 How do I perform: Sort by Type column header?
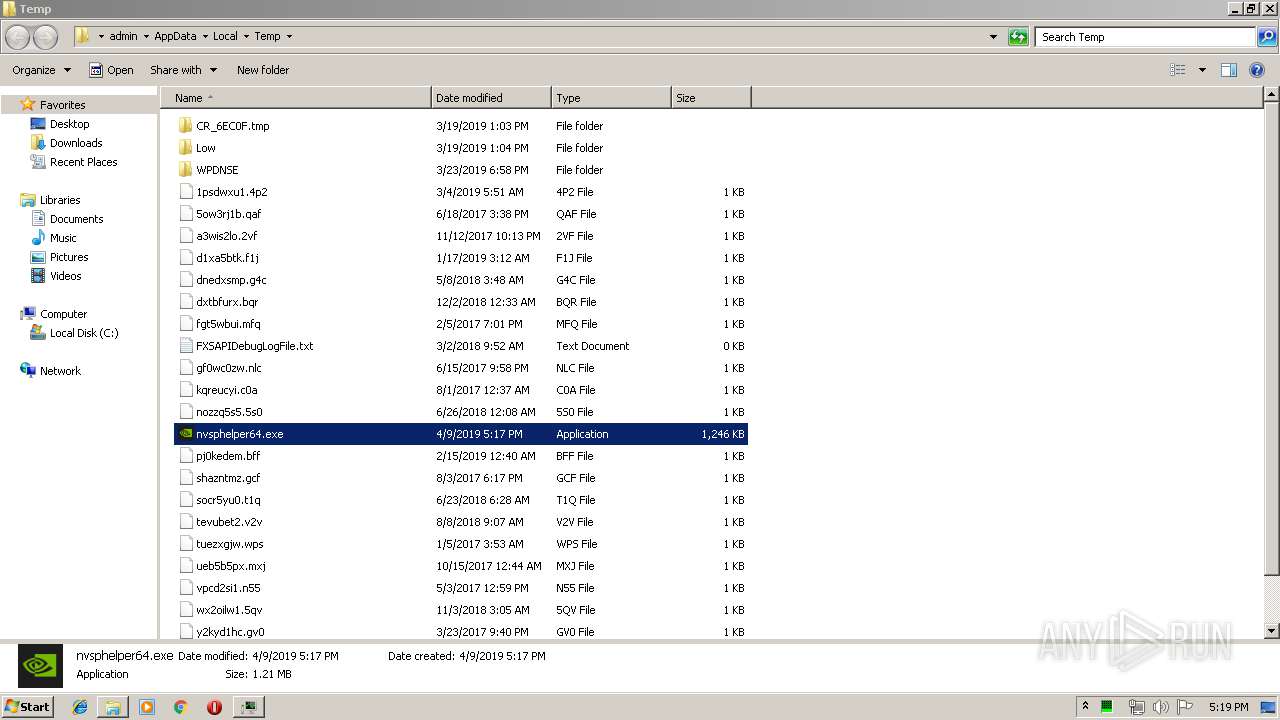pos(611,98)
